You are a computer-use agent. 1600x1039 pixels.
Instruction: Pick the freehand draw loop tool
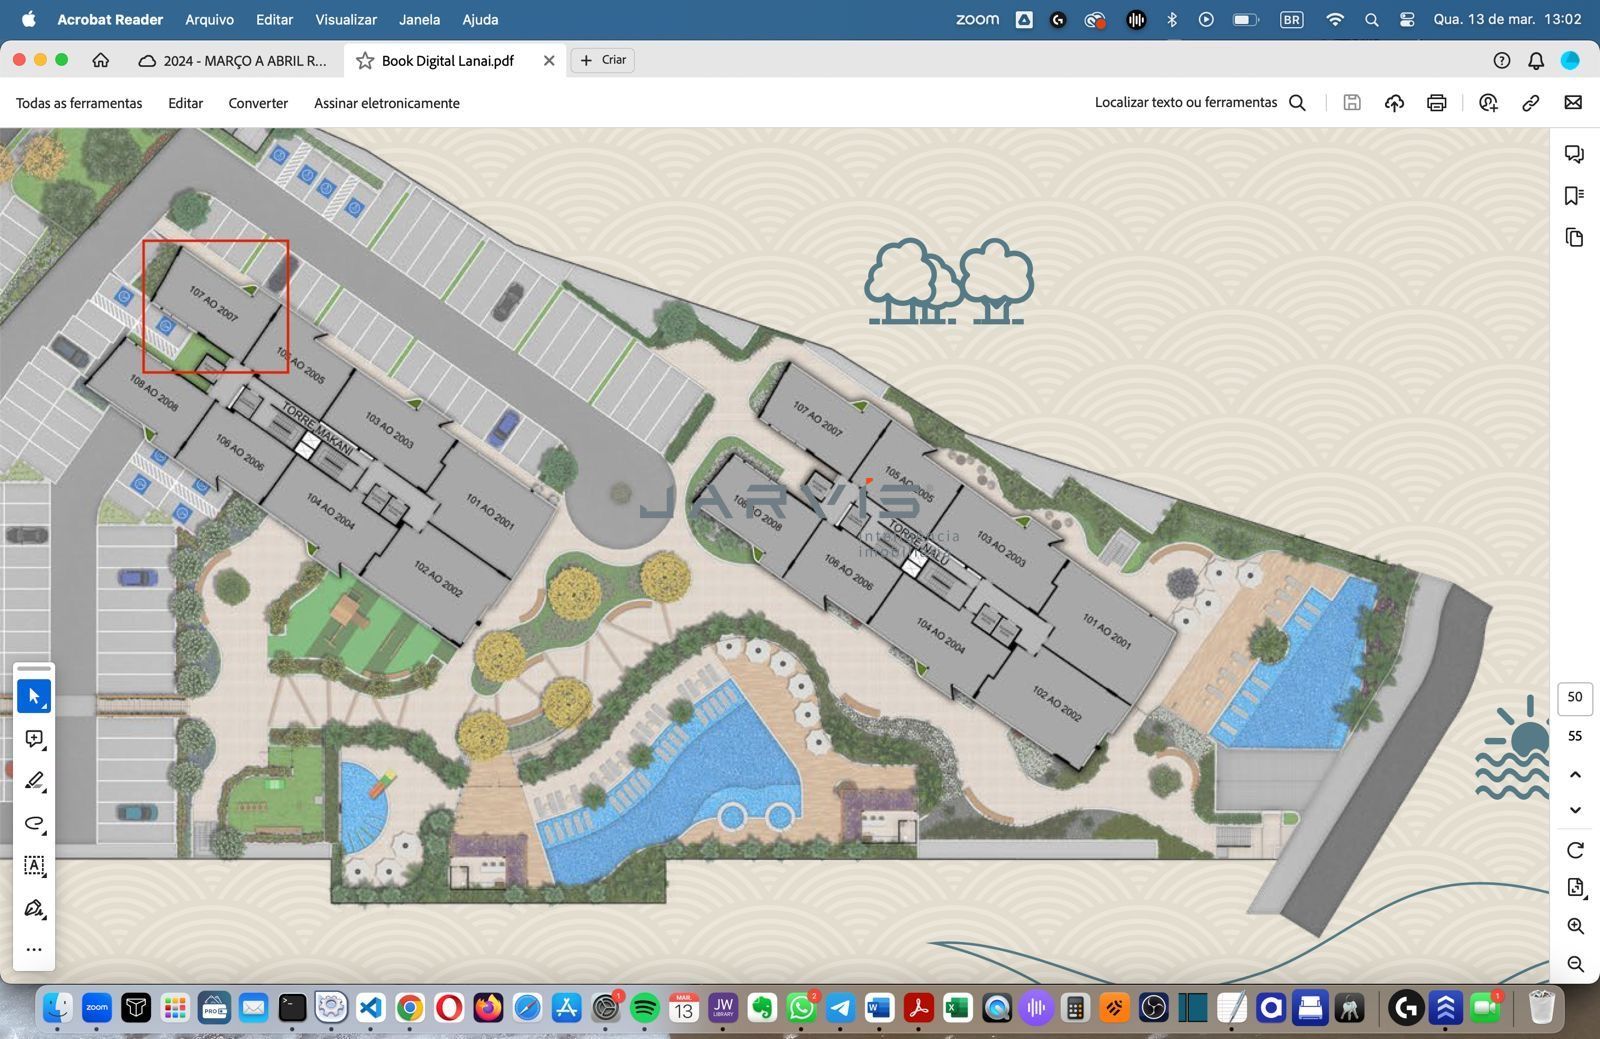34,824
